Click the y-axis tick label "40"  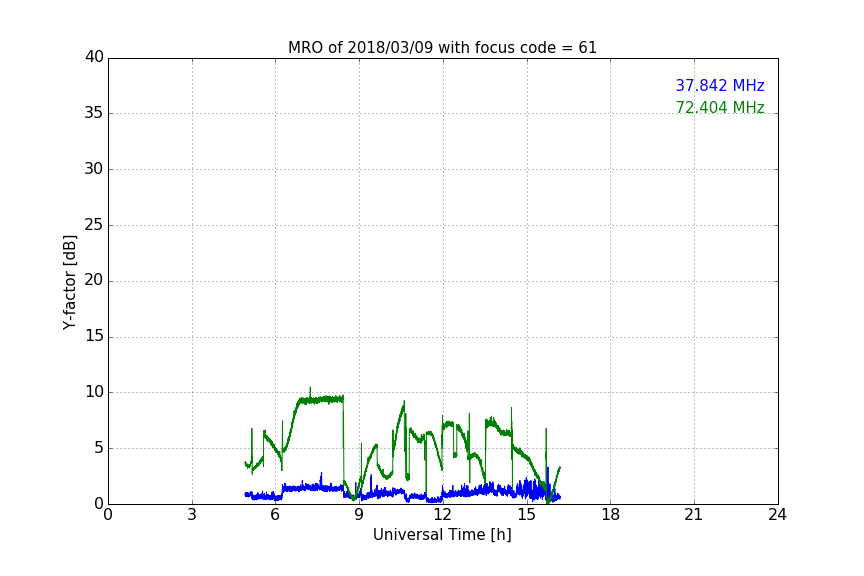(x=94, y=57)
